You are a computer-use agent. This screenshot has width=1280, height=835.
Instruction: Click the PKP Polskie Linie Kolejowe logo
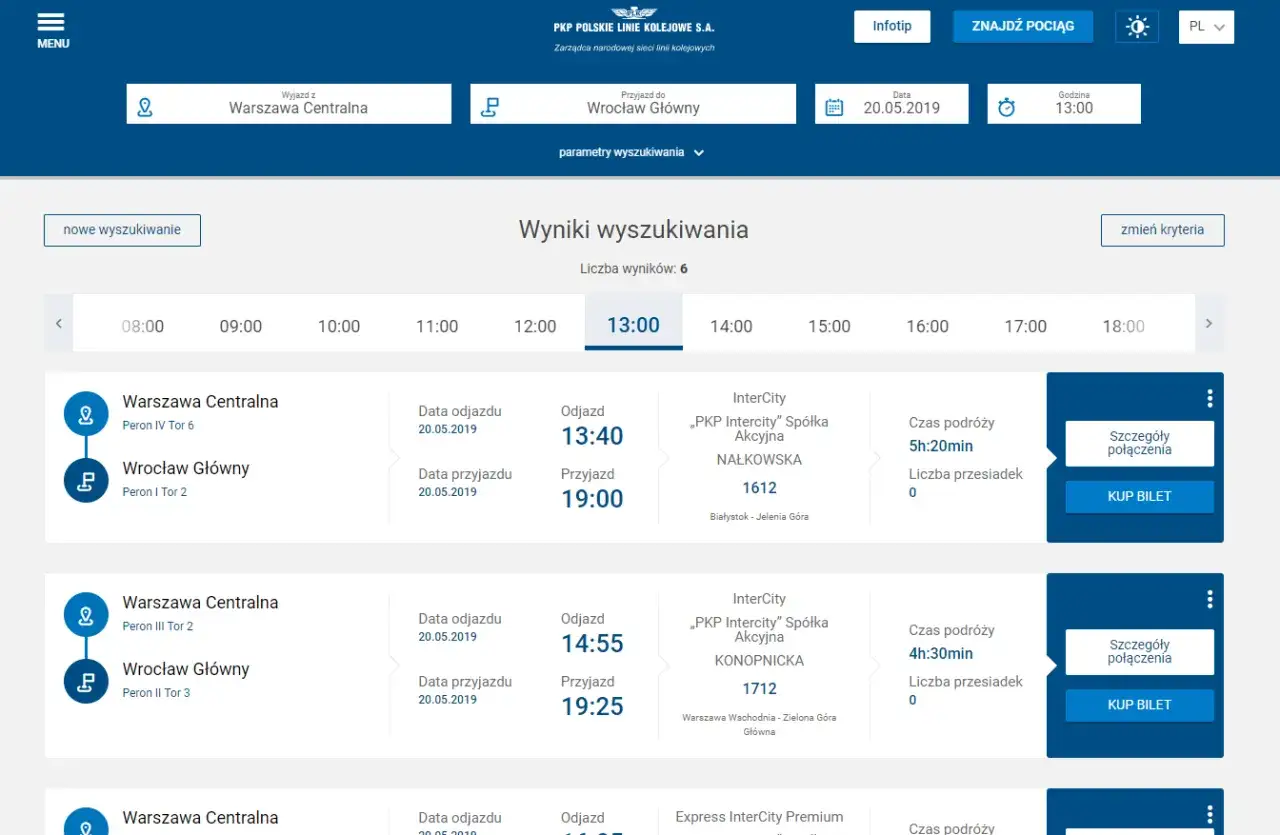point(634,27)
